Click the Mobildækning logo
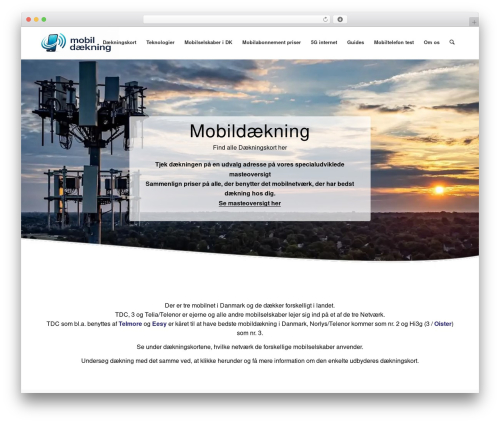 tap(76, 43)
